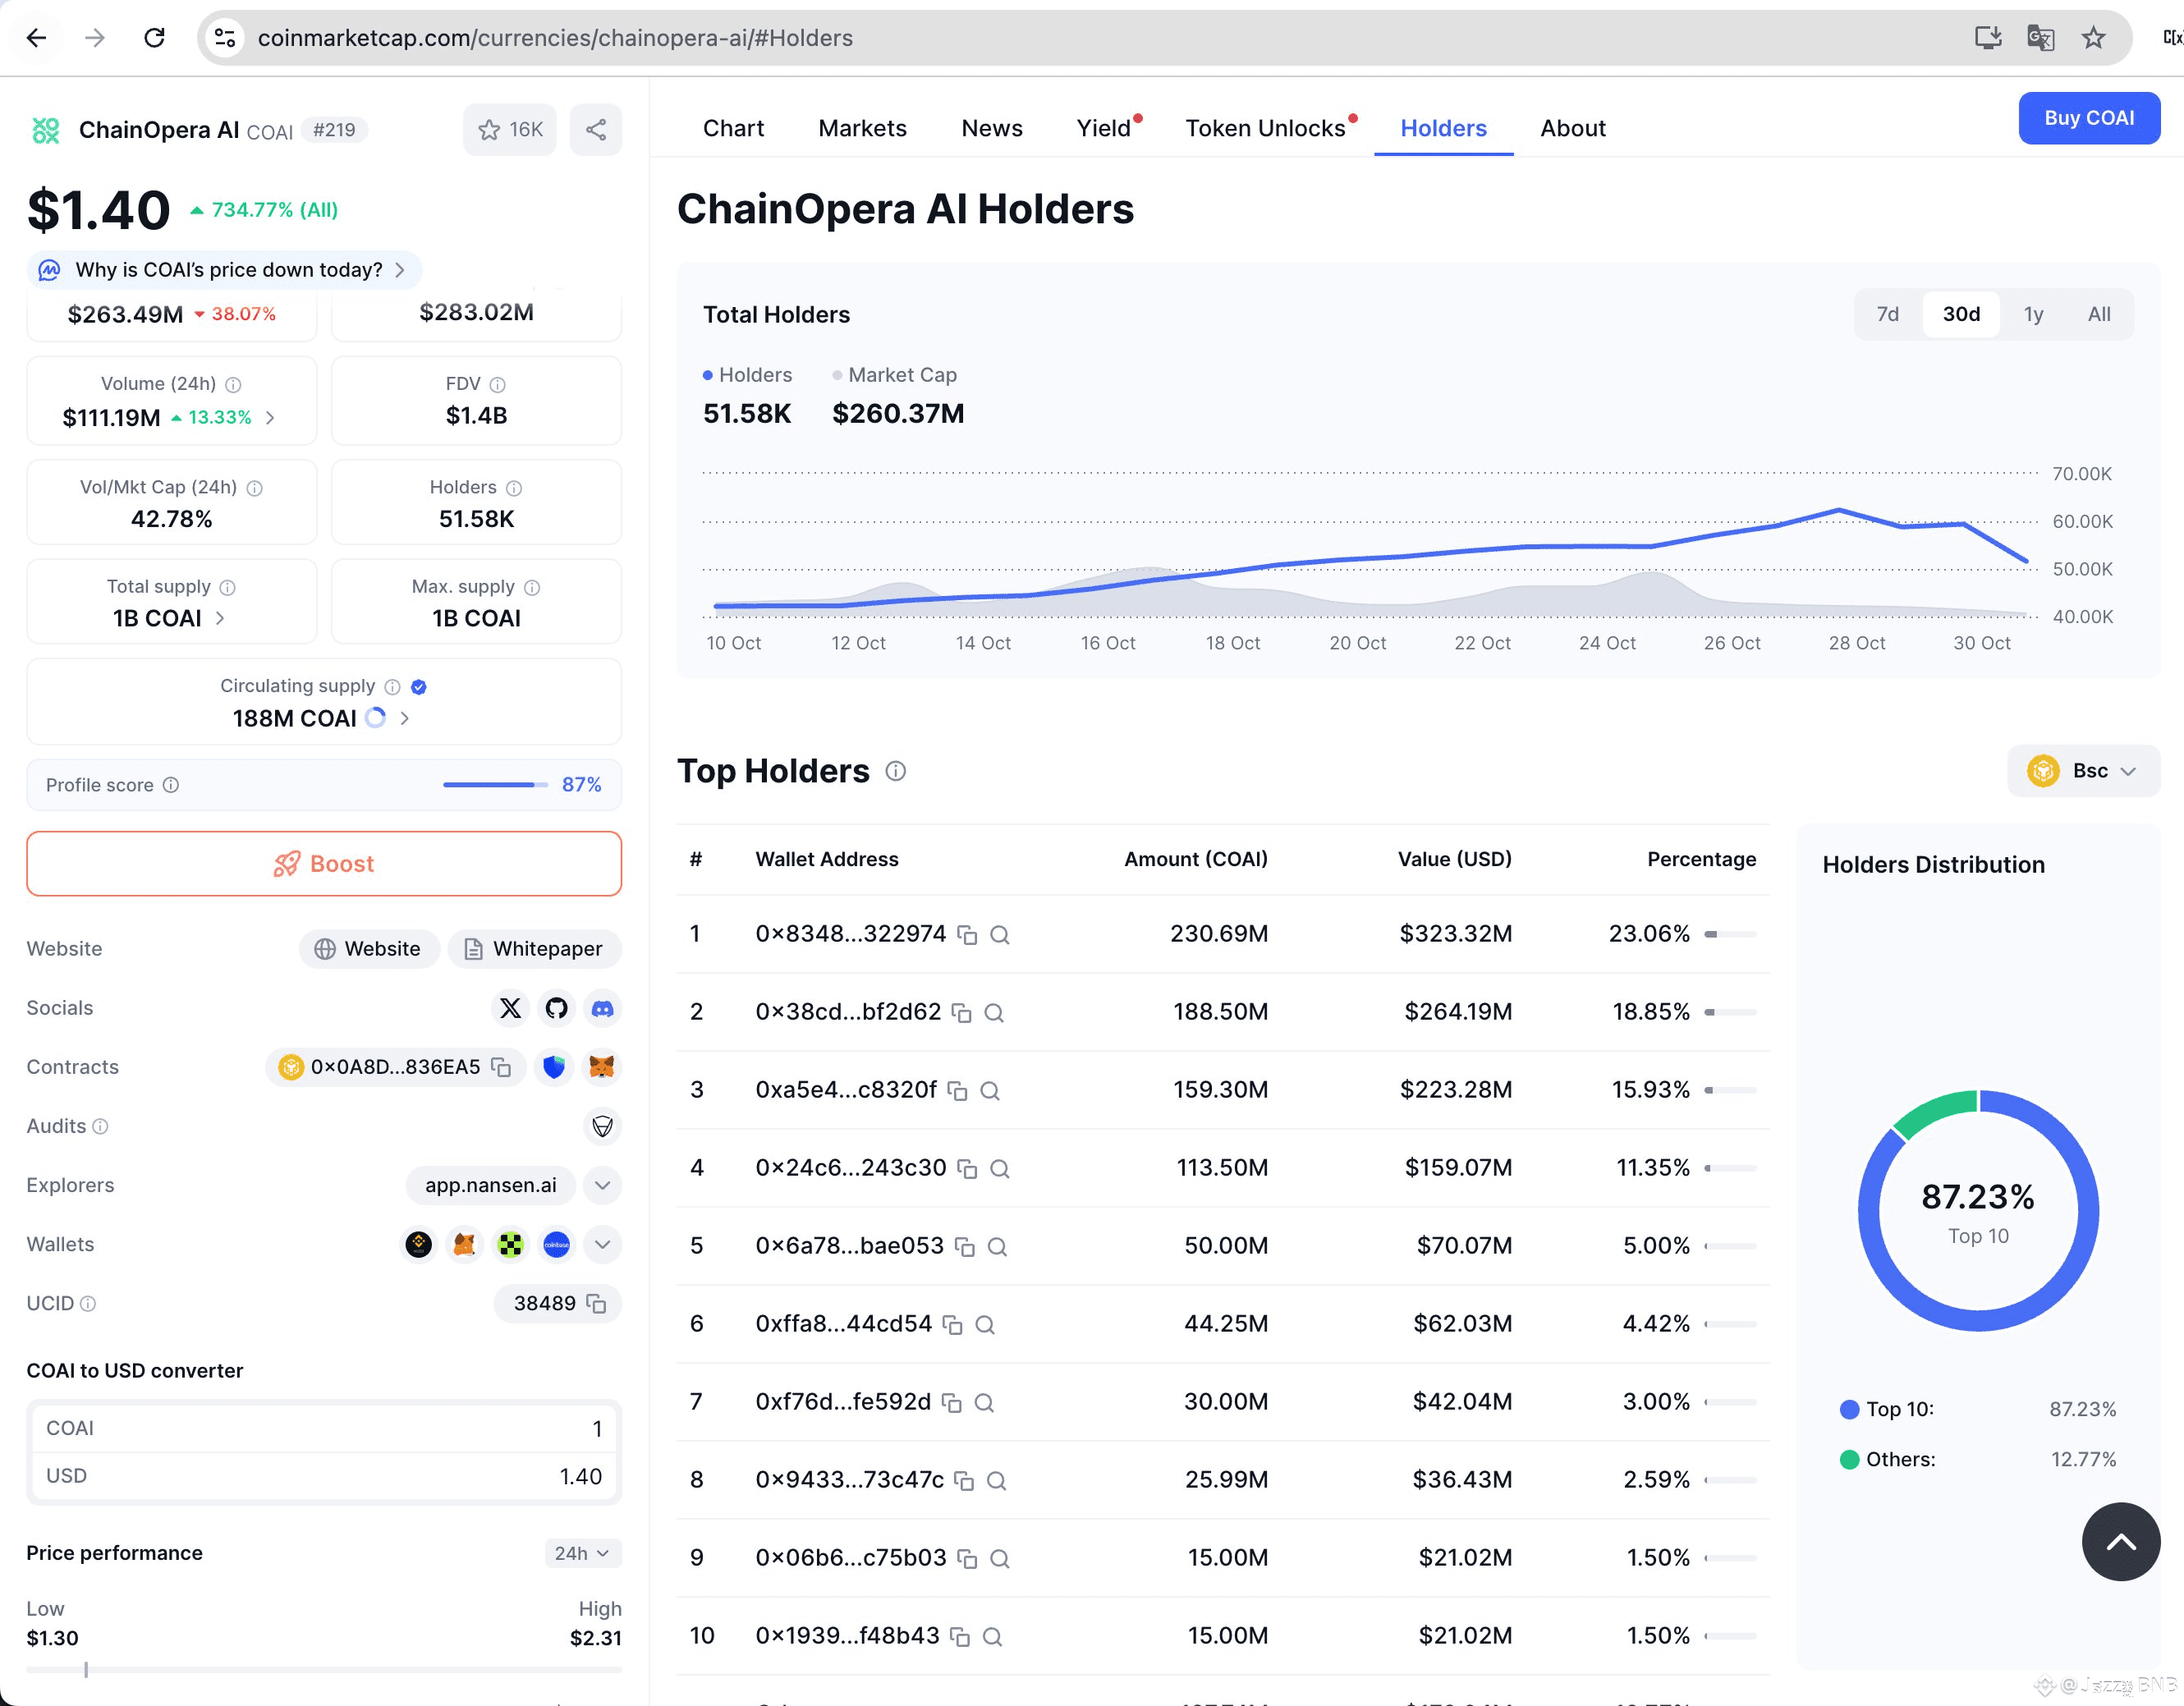This screenshot has width=2184, height=1706.
Task: Open the 24h price performance dropdown
Action: (x=582, y=1553)
